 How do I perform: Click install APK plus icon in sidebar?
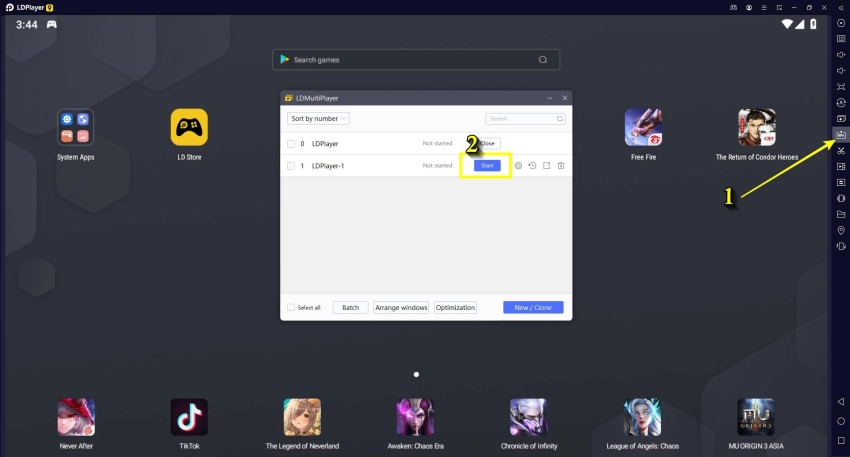pos(841,118)
